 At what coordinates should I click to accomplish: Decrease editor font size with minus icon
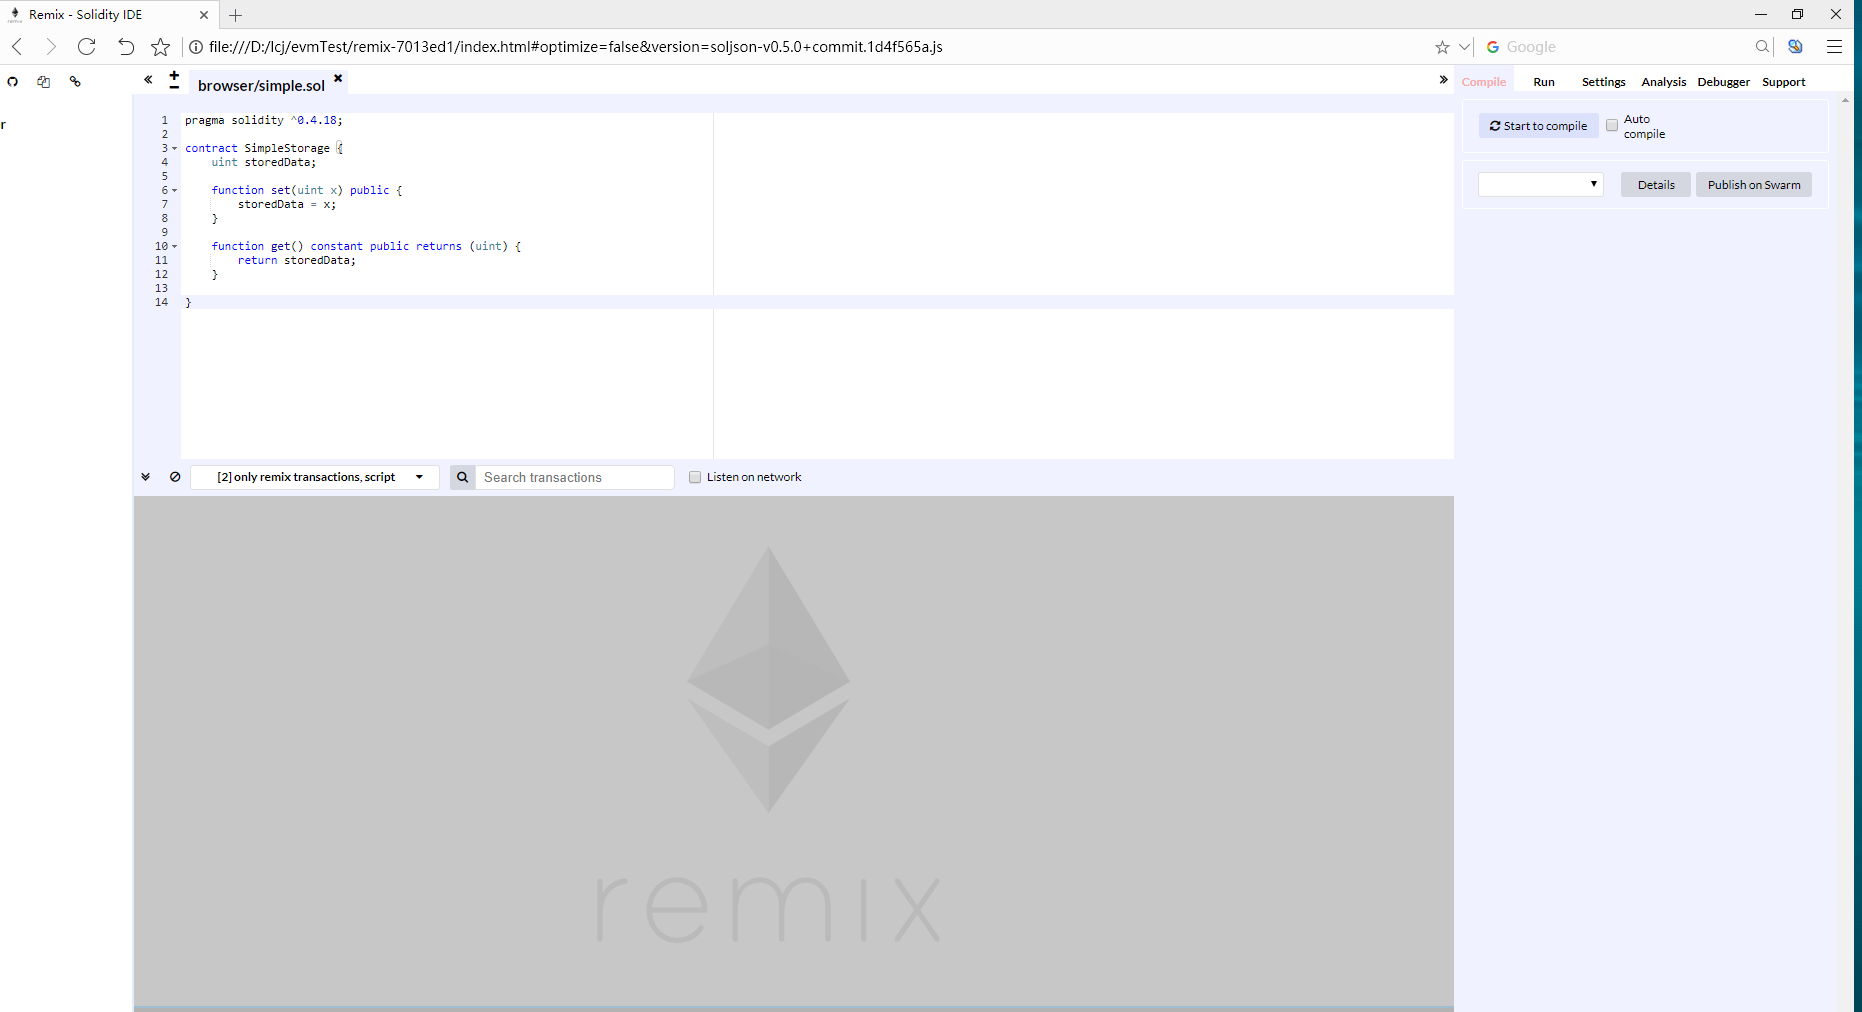coord(174,87)
